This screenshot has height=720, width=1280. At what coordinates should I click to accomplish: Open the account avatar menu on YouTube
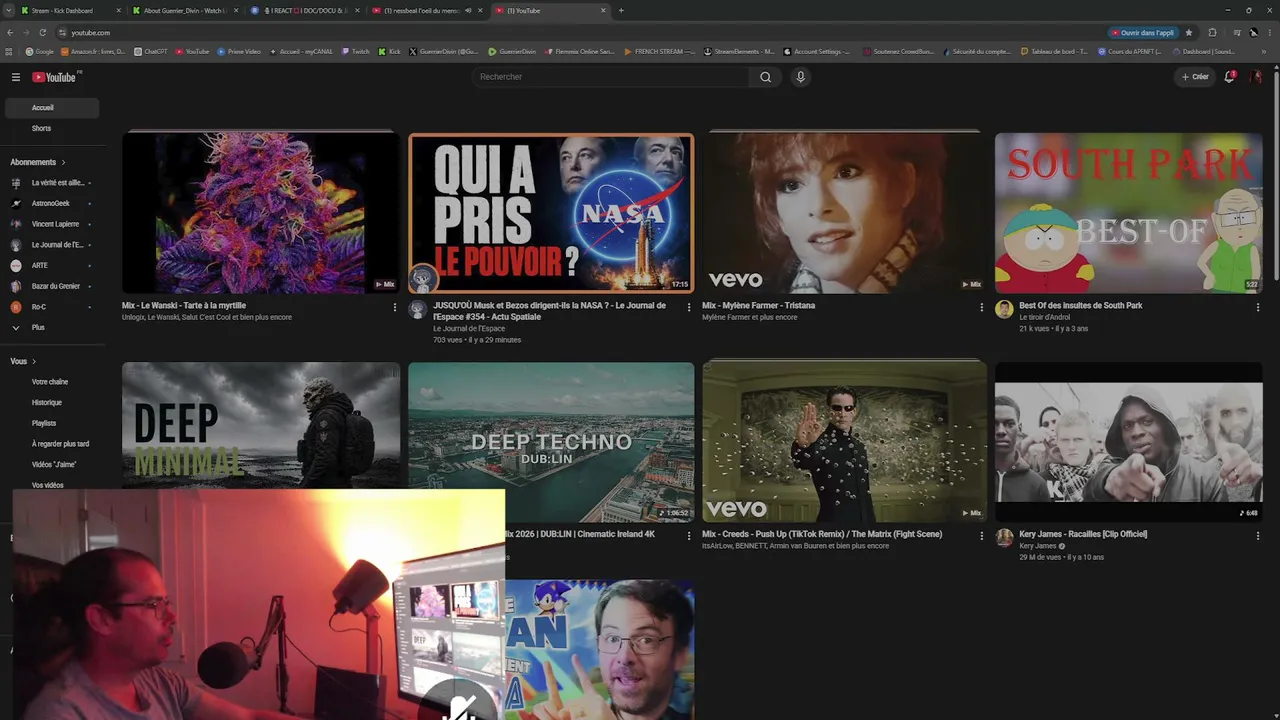(x=1256, y=77)
